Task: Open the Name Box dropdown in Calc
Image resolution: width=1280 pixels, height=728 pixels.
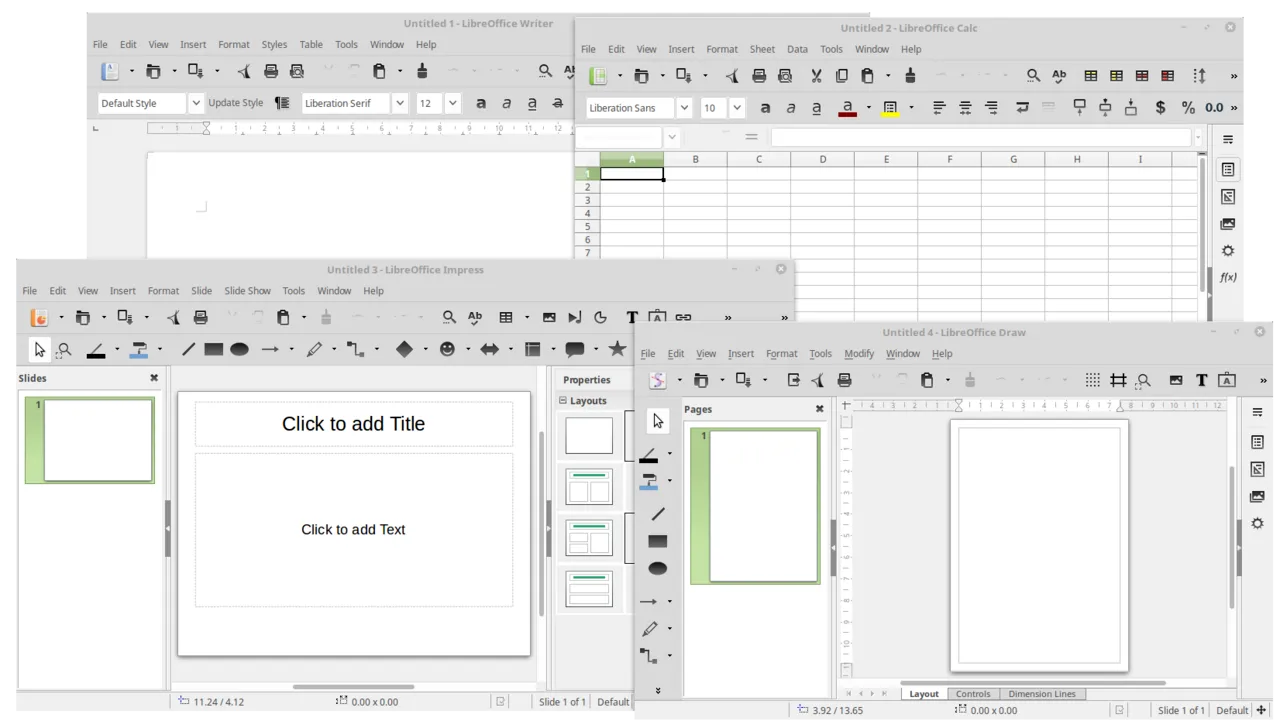Action: [x=672, y=137]
